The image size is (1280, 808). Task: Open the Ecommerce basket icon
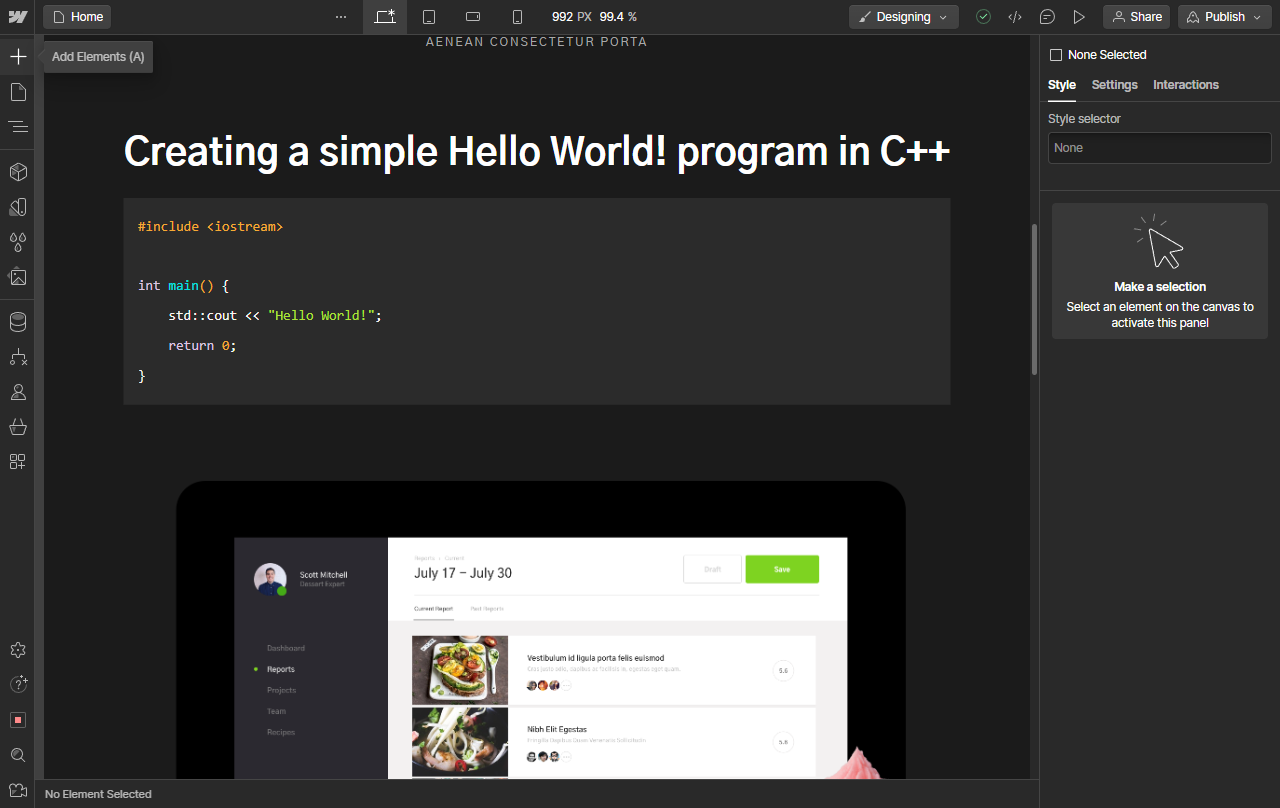18,427
